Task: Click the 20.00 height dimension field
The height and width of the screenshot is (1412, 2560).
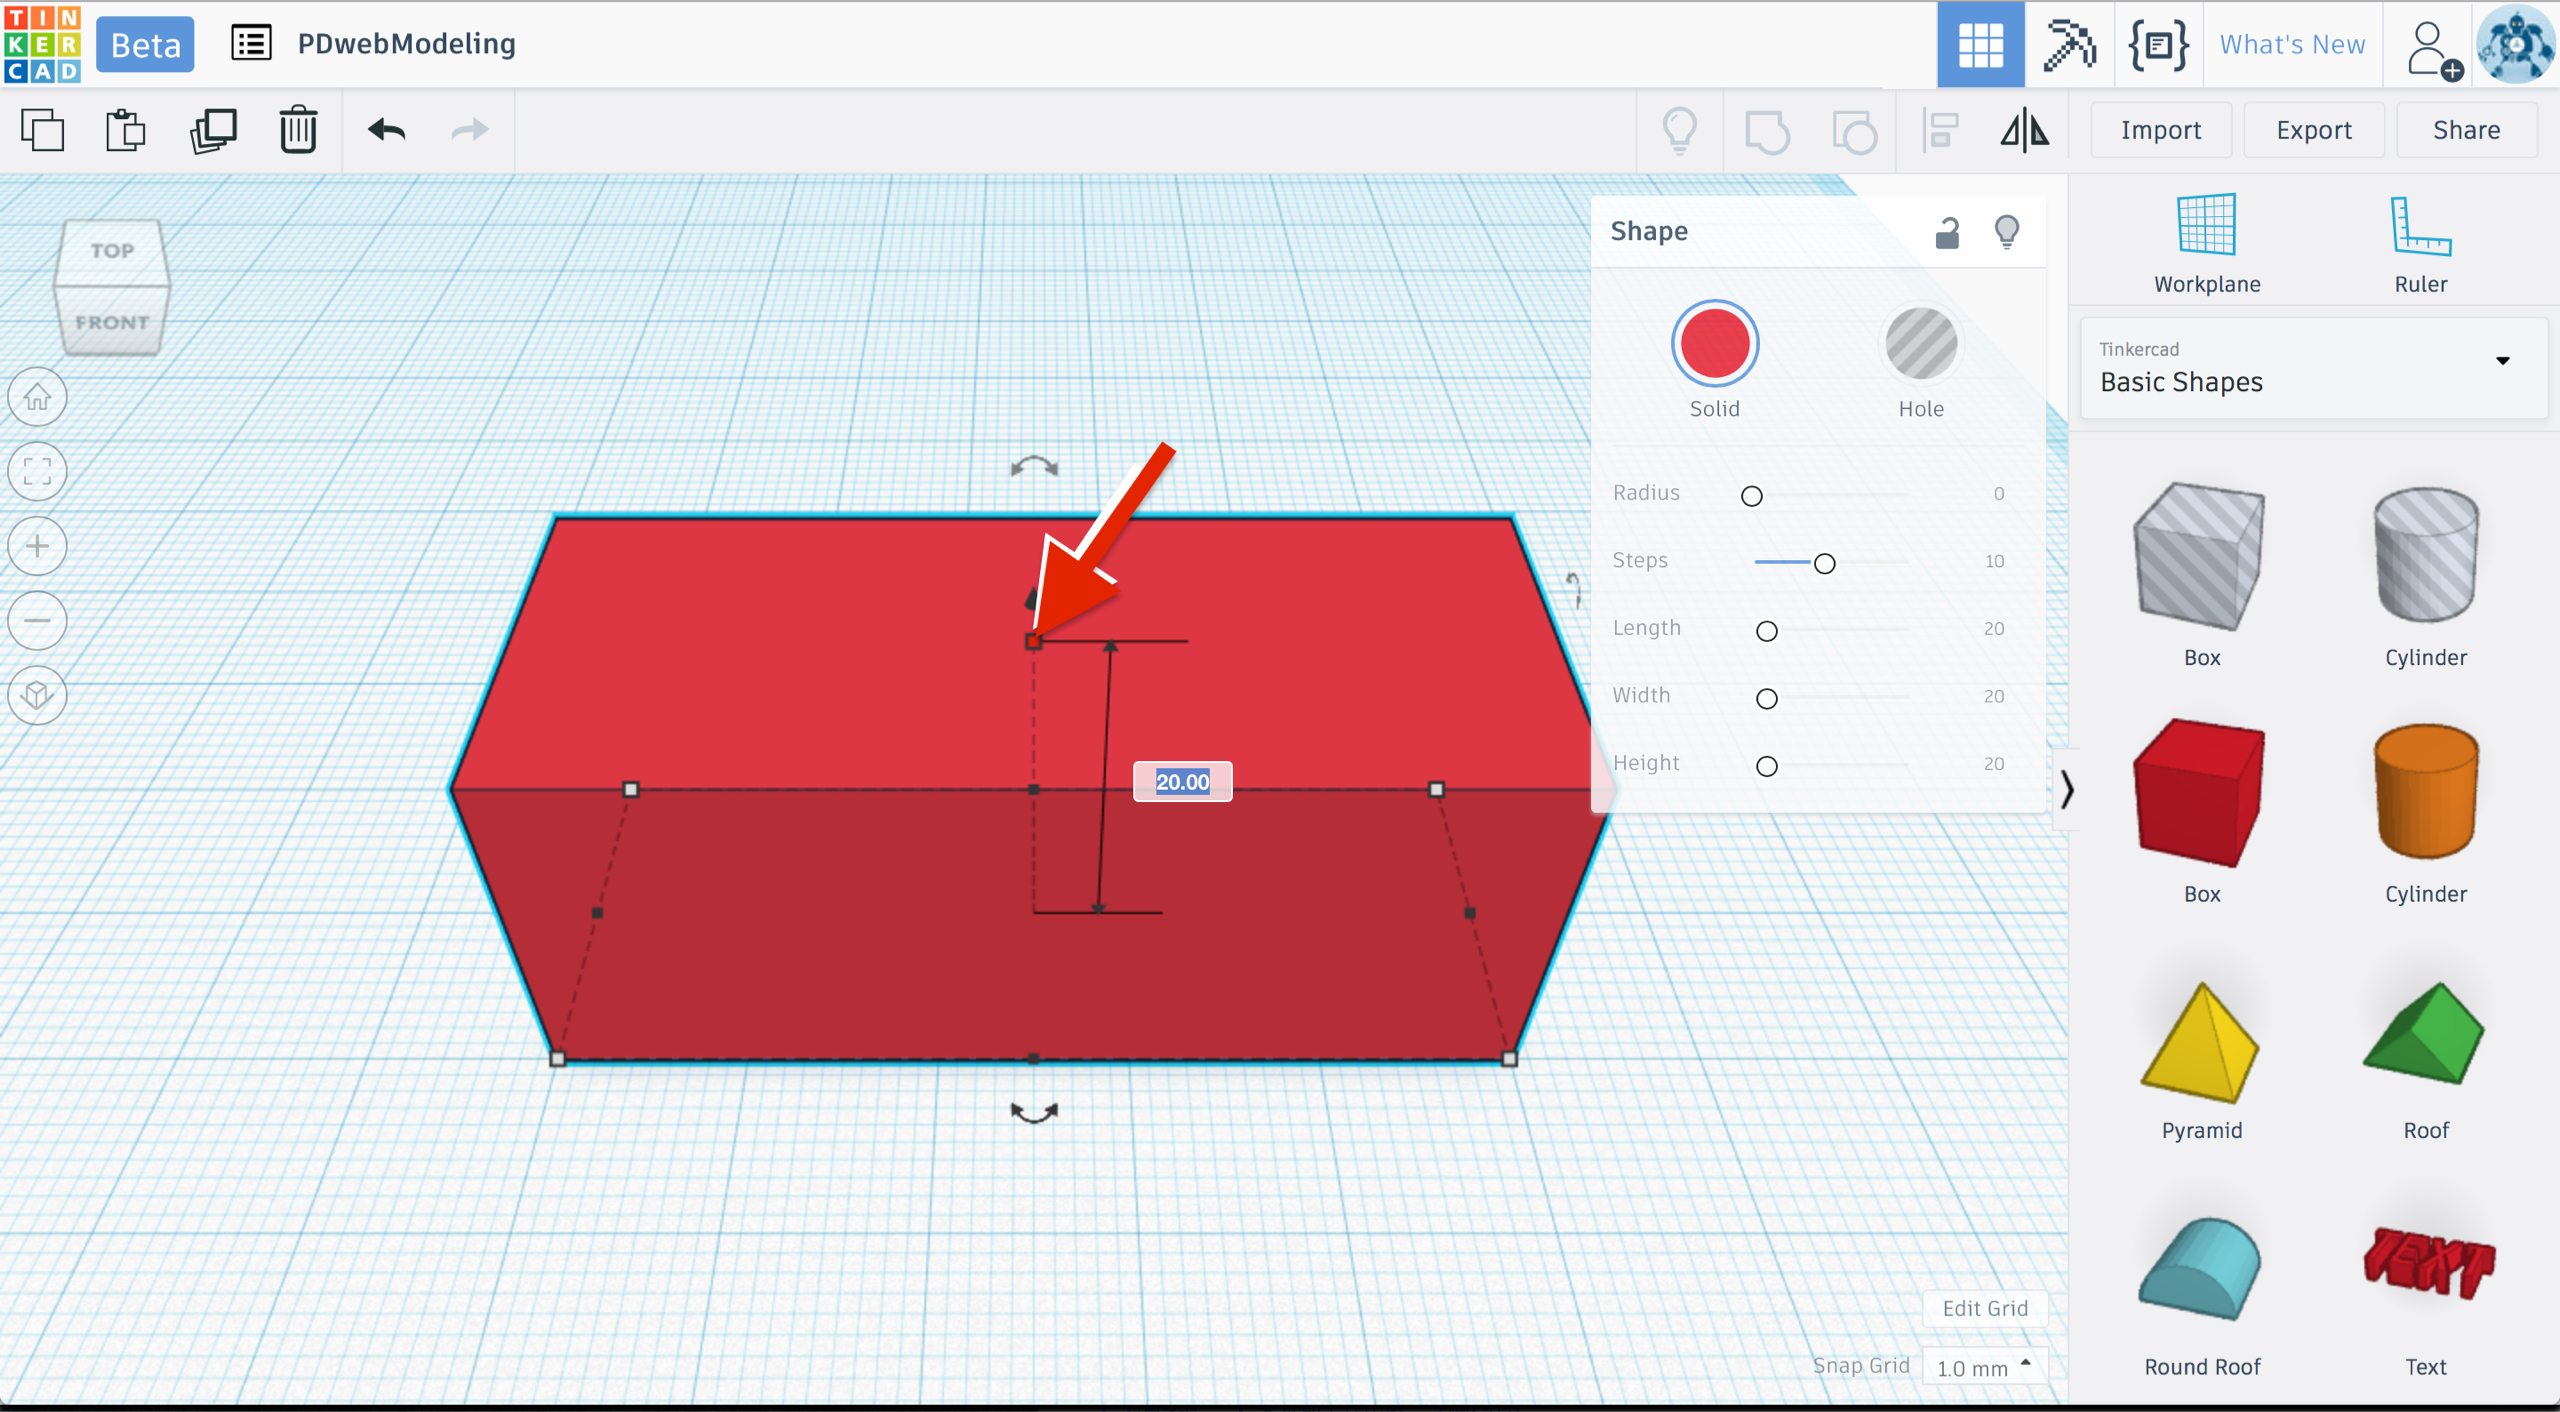Action: (x=1182, y=782)
